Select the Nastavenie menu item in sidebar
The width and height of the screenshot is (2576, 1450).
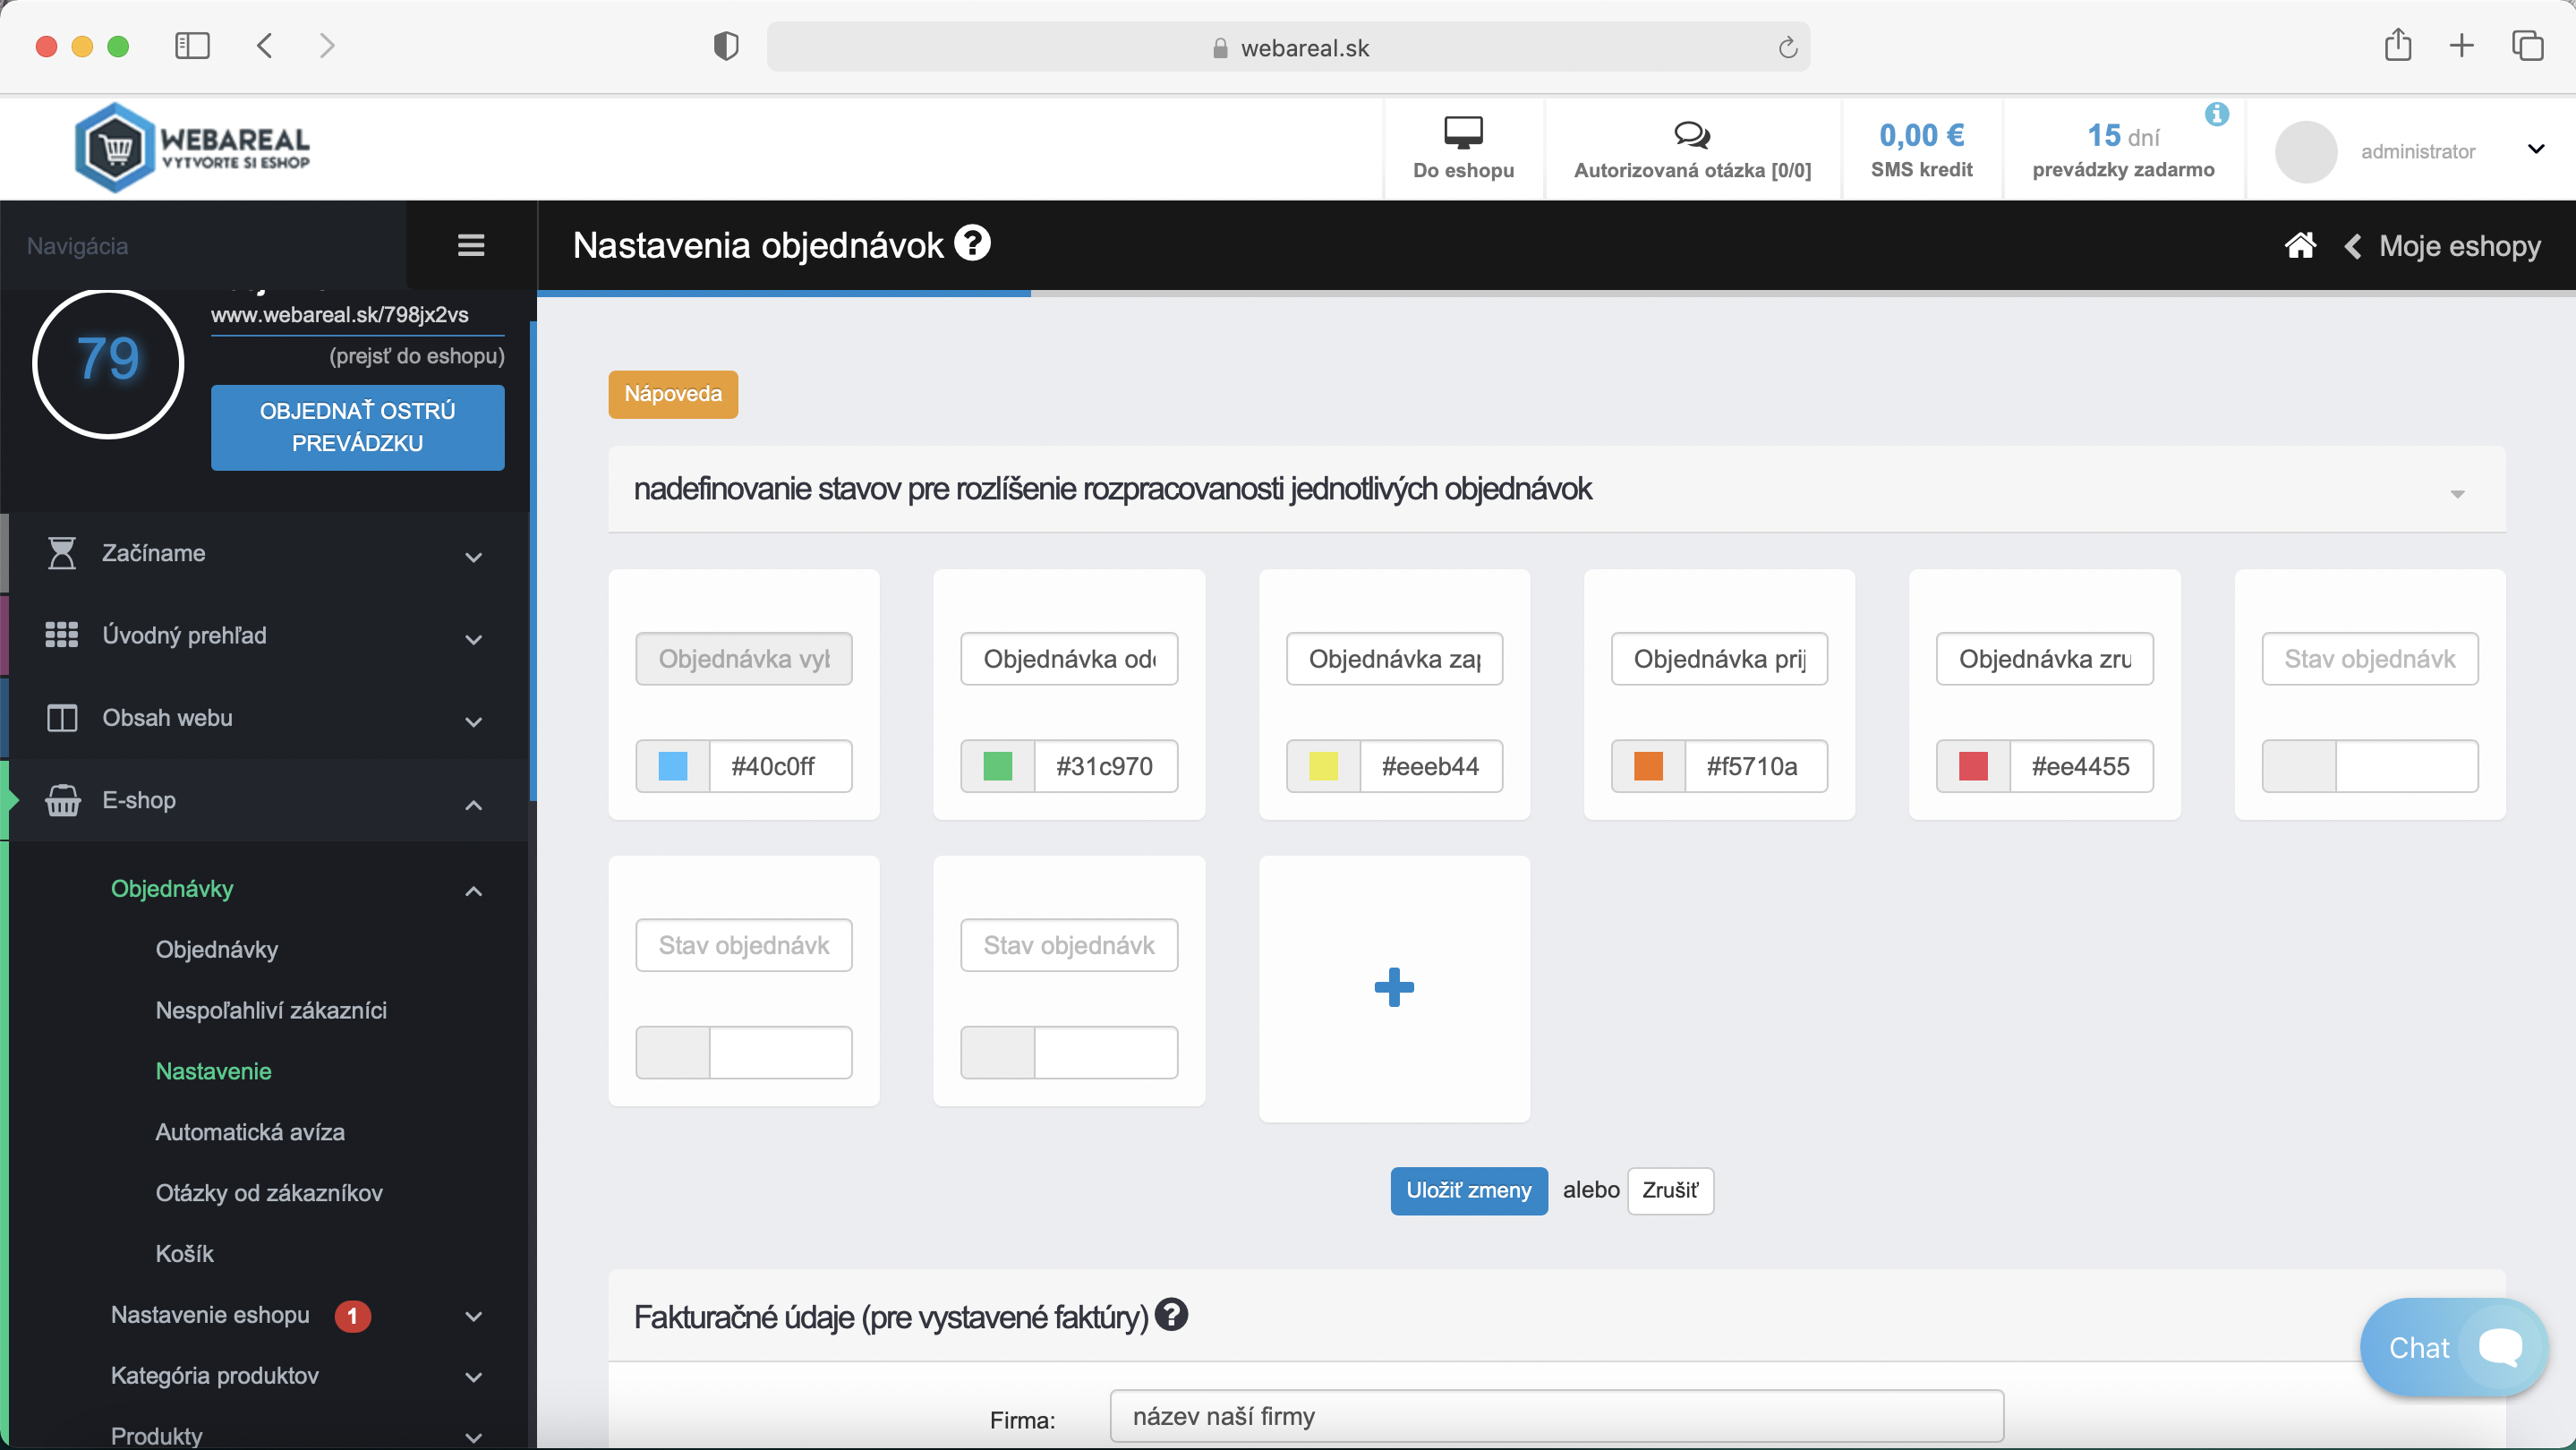(212, 1070)
